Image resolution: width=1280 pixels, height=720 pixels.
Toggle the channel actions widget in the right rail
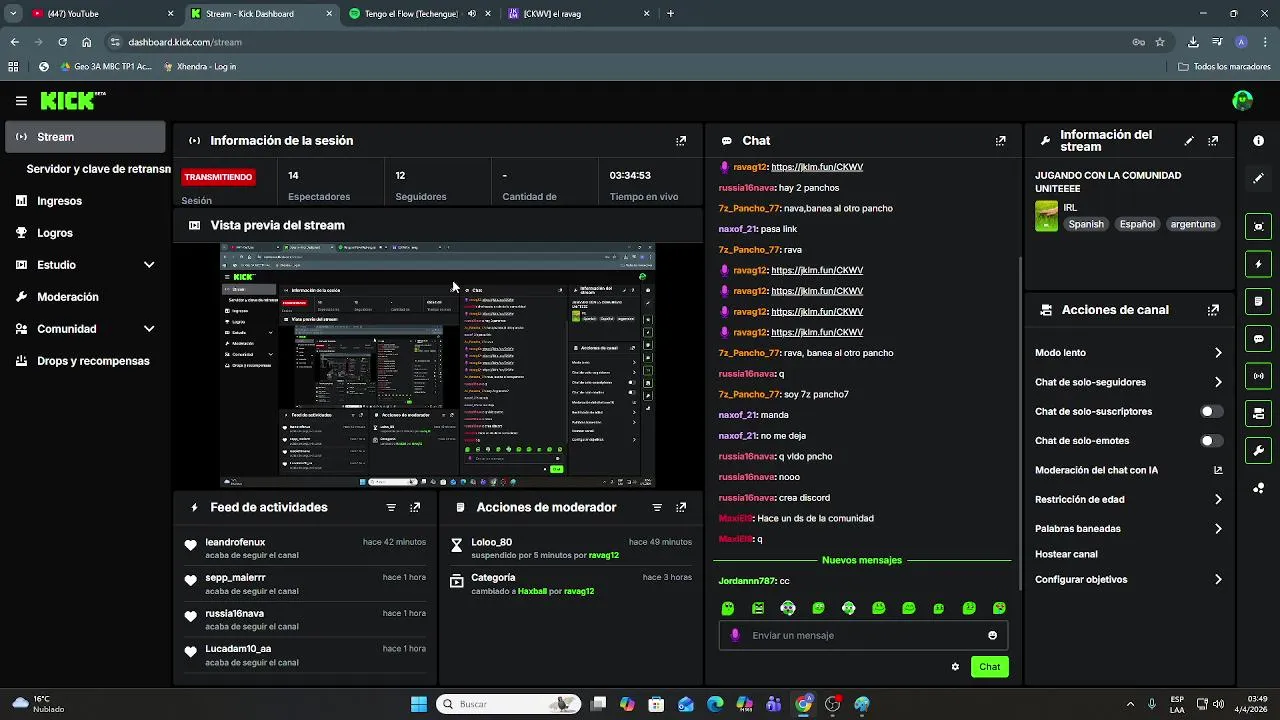point(1259,413)
